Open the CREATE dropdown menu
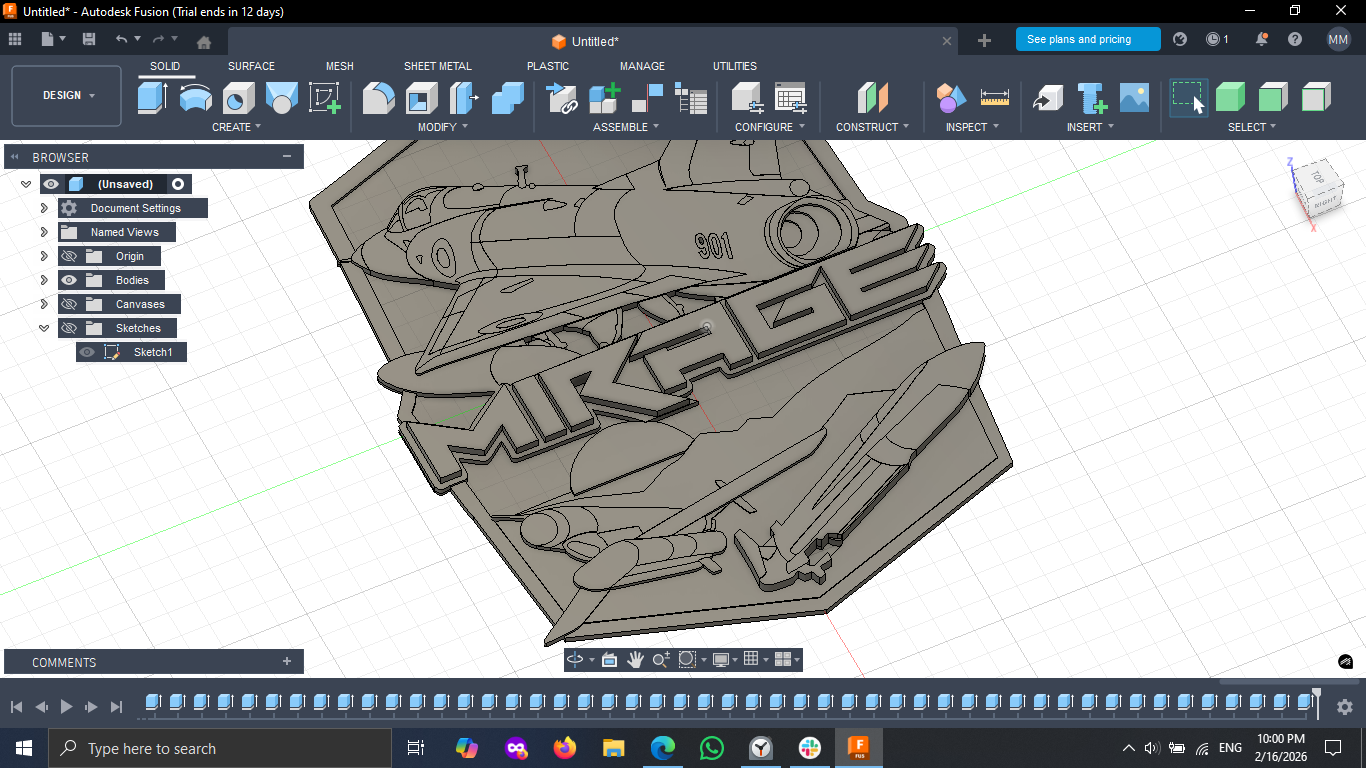 click(x=236, y=127)
